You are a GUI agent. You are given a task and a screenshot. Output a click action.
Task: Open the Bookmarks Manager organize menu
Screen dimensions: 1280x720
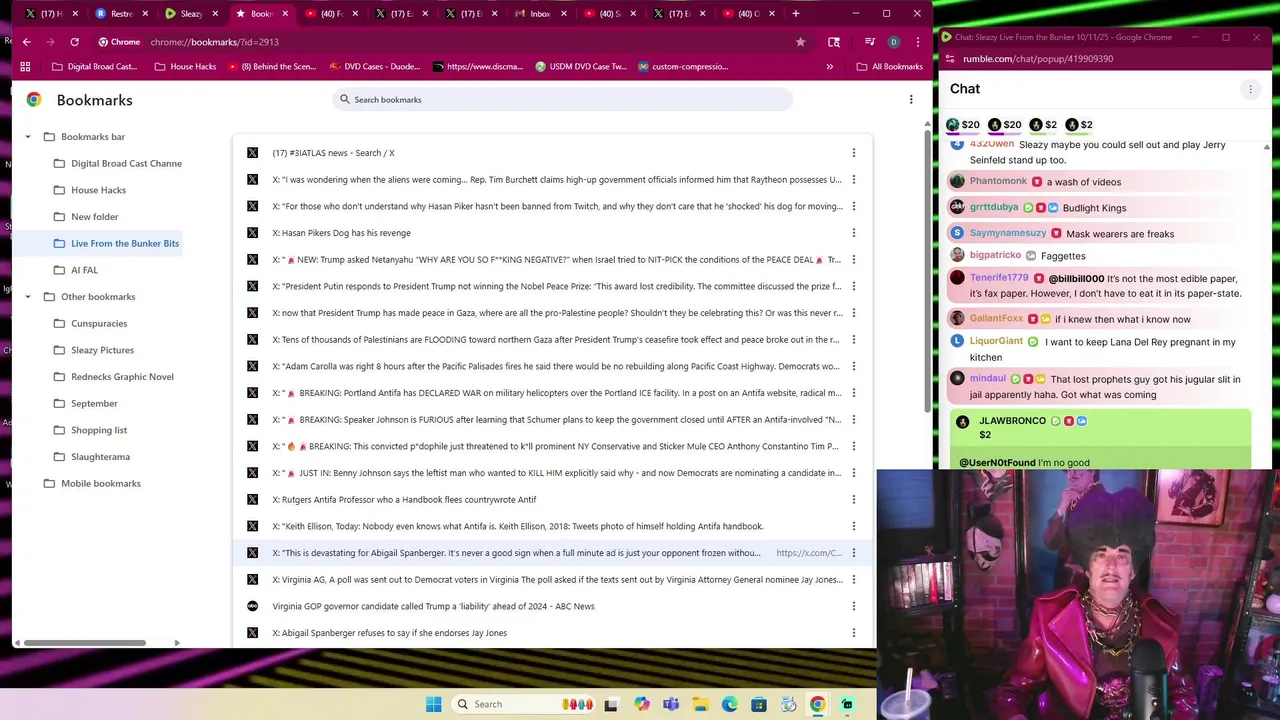click(911, 99)
